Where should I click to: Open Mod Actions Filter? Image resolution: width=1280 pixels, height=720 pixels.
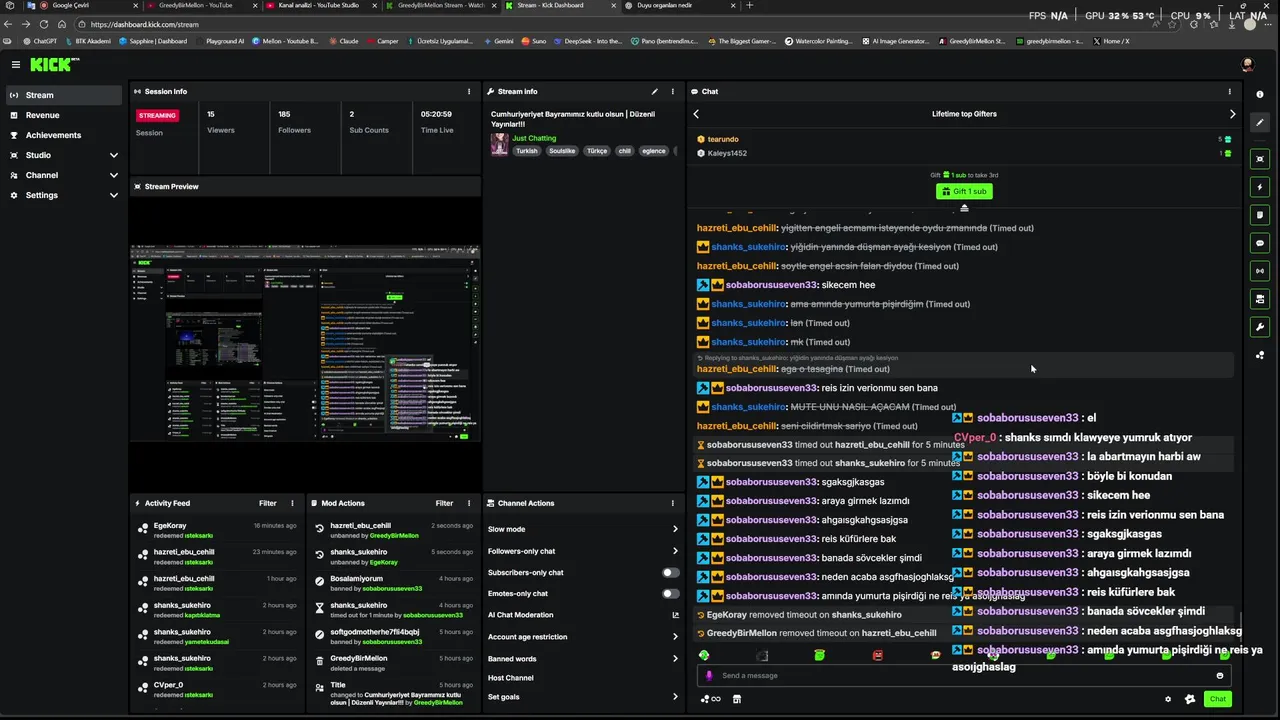point(444,503)
